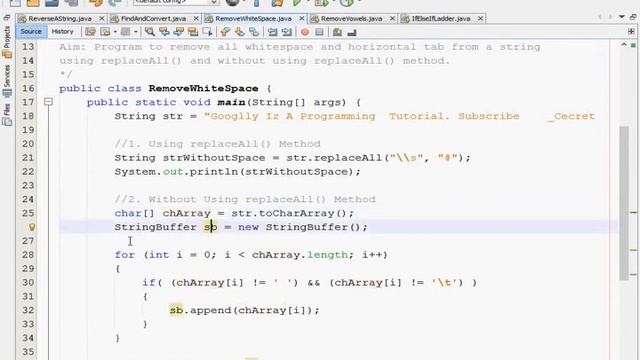Open the project configuration combo box
The width and height of the screenshot is (640, 360).
click(176, 2)
